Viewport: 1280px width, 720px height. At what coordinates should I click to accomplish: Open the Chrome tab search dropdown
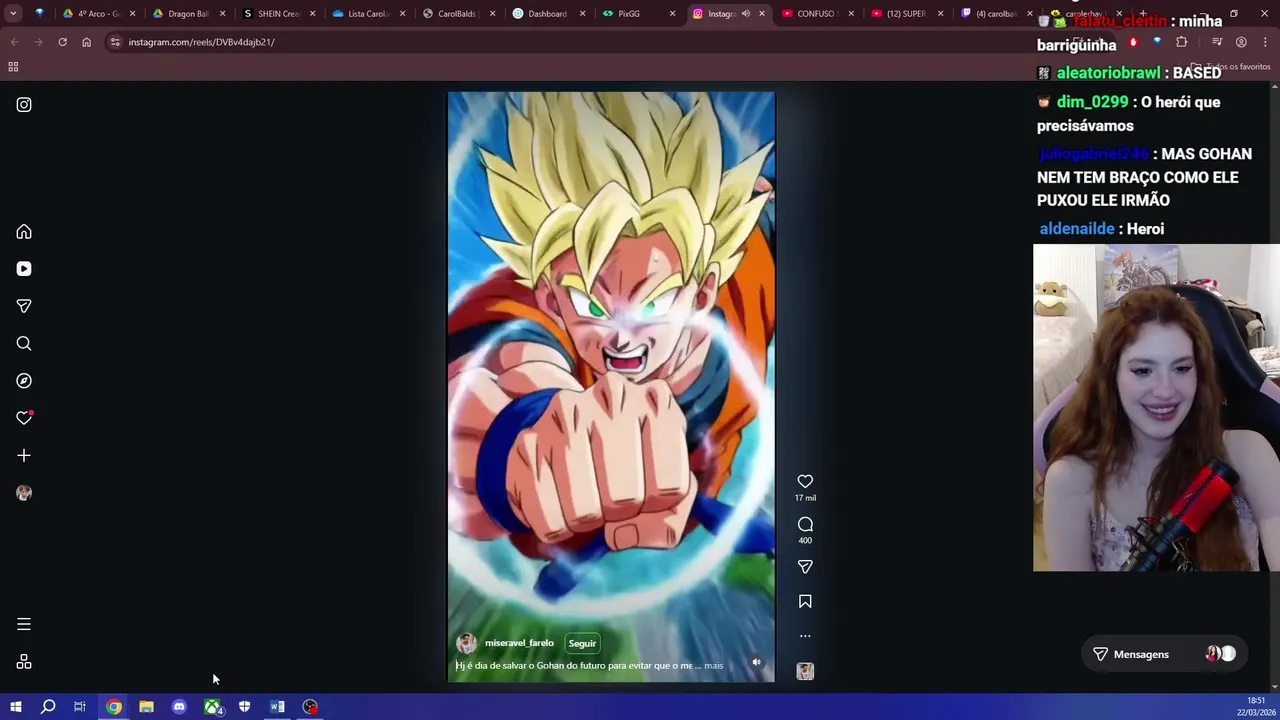[13, 14]
